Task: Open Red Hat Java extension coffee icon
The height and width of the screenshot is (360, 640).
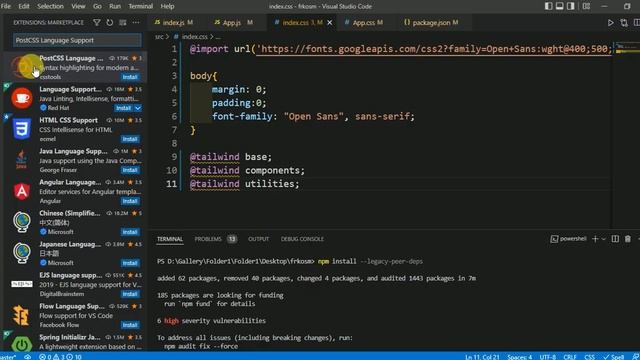Action: pyautogui.click(x=22, y=98)
